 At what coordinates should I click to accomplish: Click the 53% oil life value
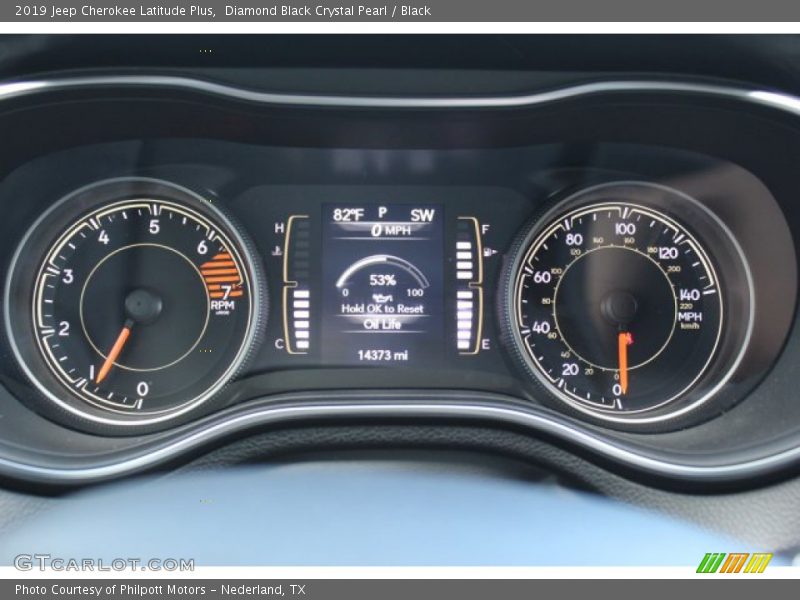[383, 280]
